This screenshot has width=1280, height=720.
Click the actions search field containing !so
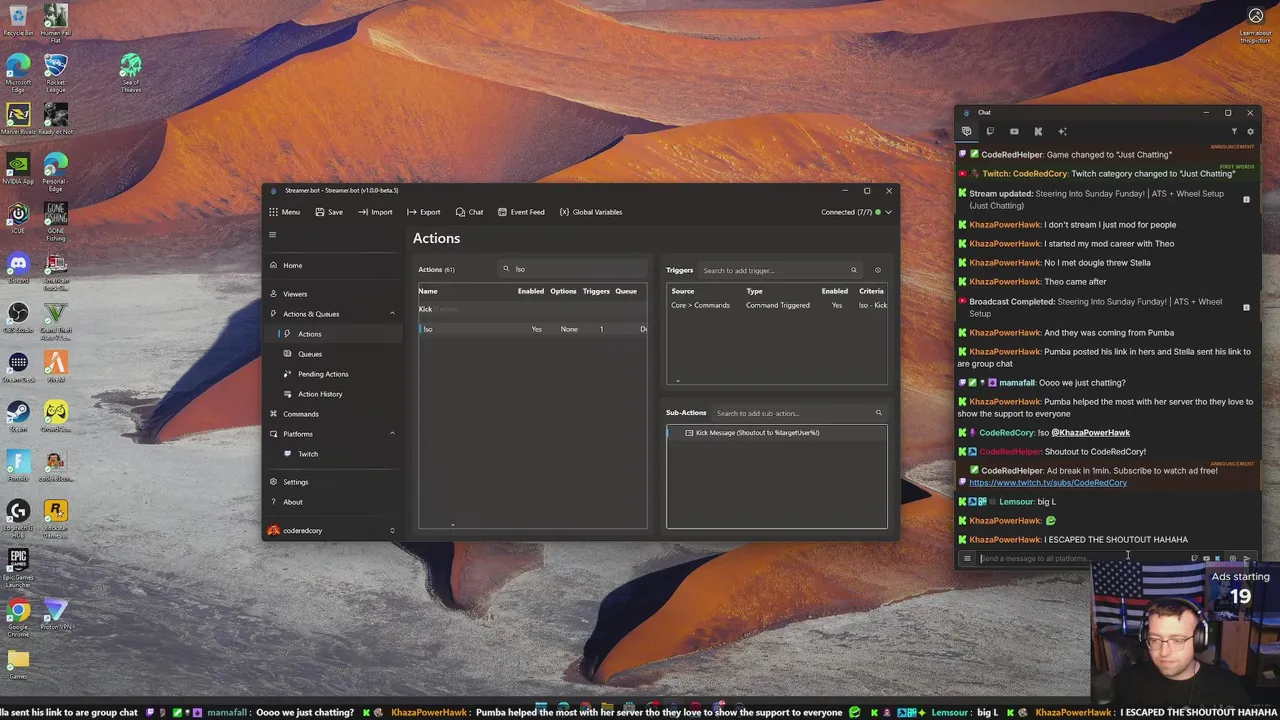575,269
